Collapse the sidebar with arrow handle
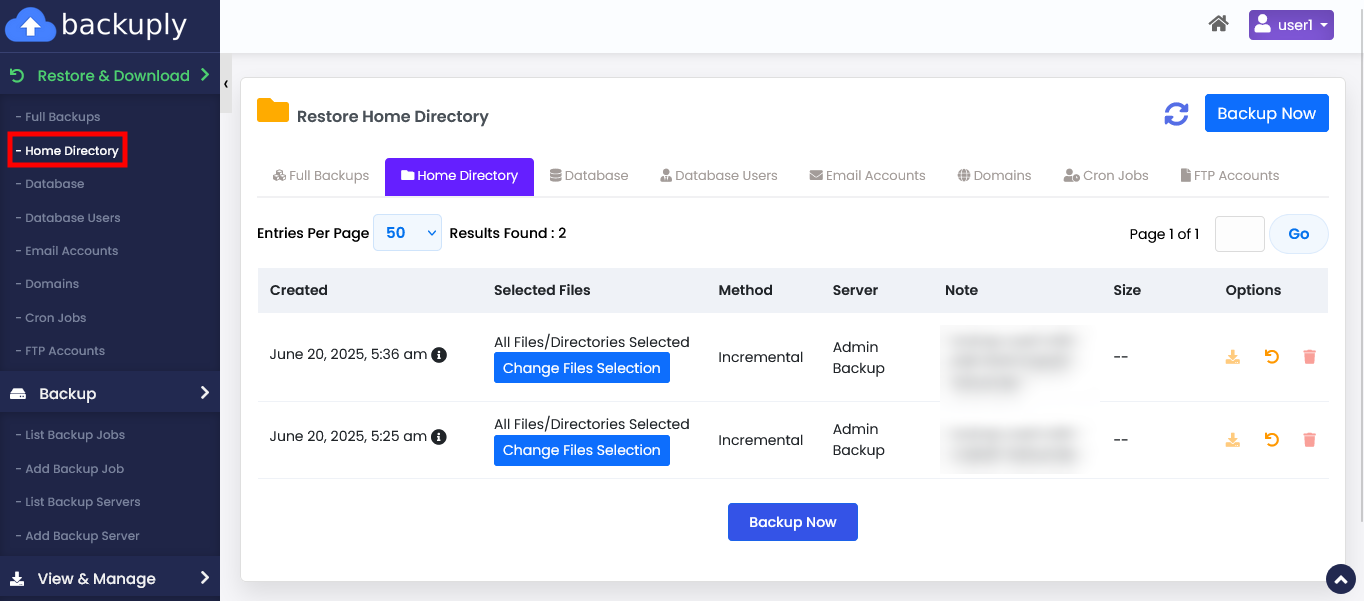 (226, 84)
